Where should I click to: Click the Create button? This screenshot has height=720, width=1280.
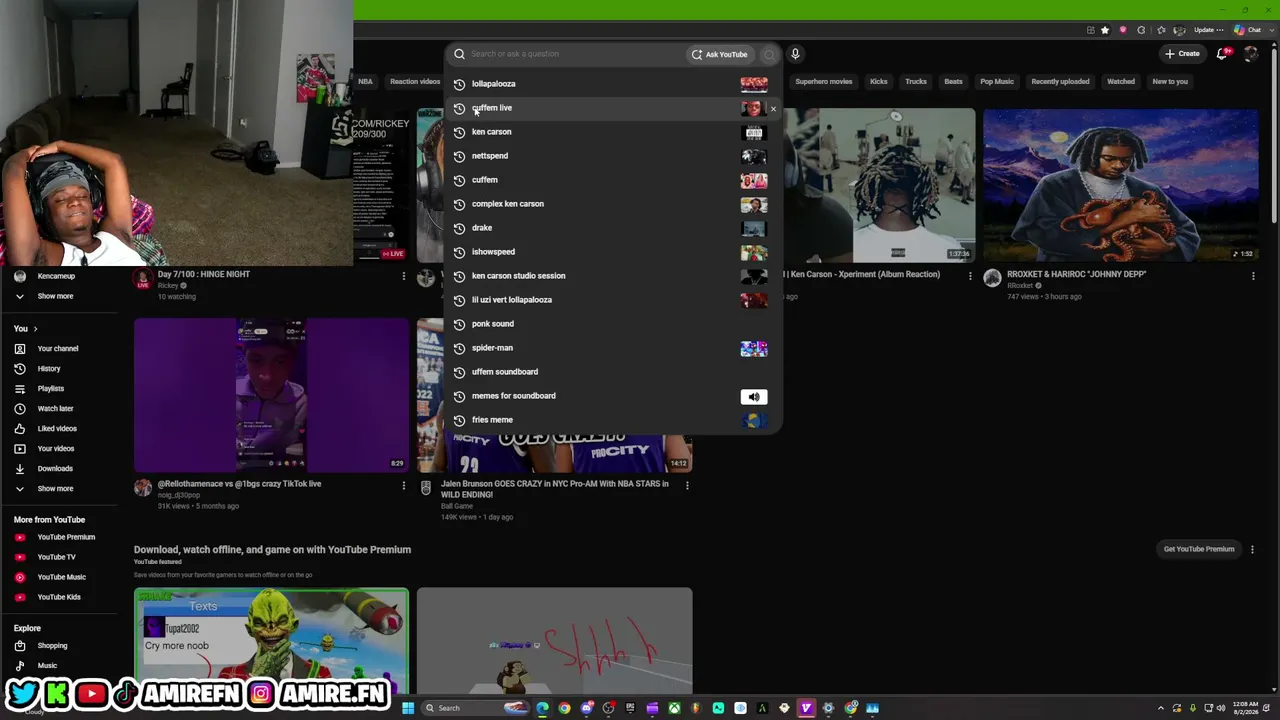click(x=1182, y=54)
